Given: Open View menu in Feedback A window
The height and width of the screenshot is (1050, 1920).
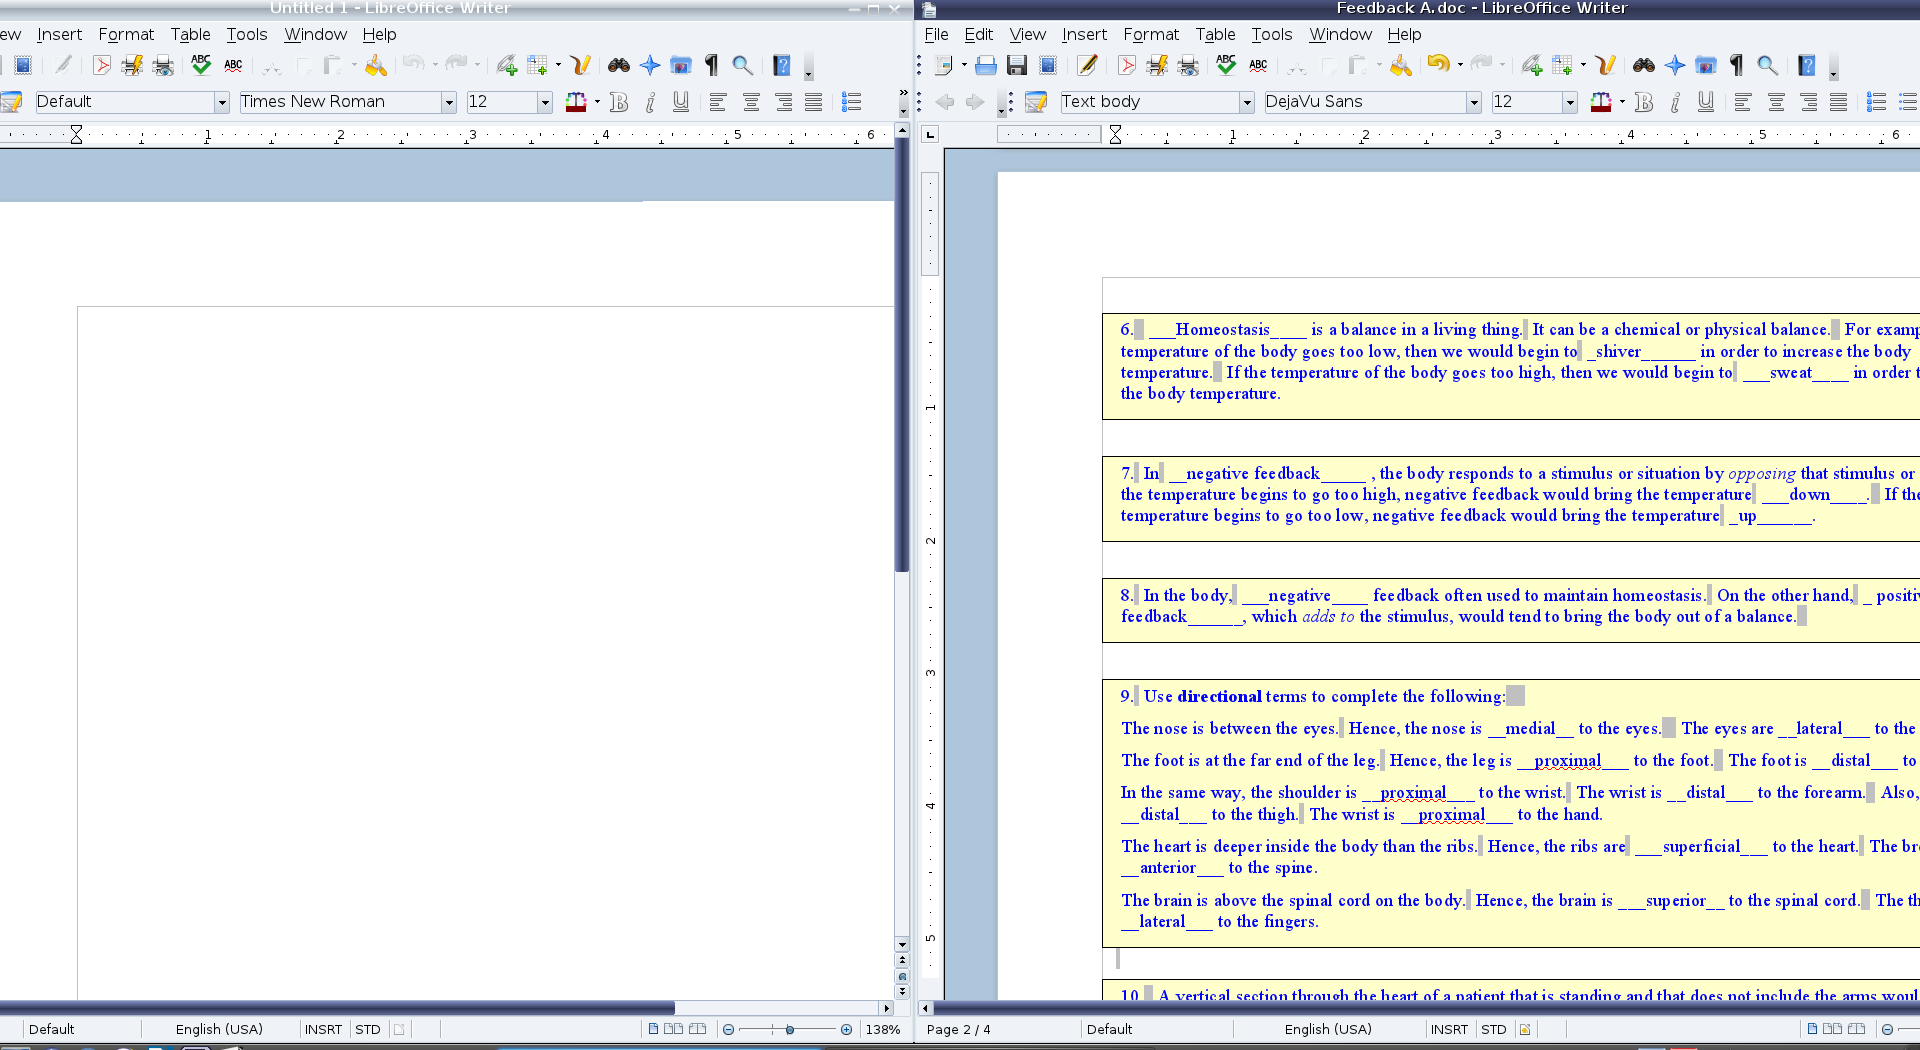Looking at the screenshot, I should click(x=1027, y=34).
